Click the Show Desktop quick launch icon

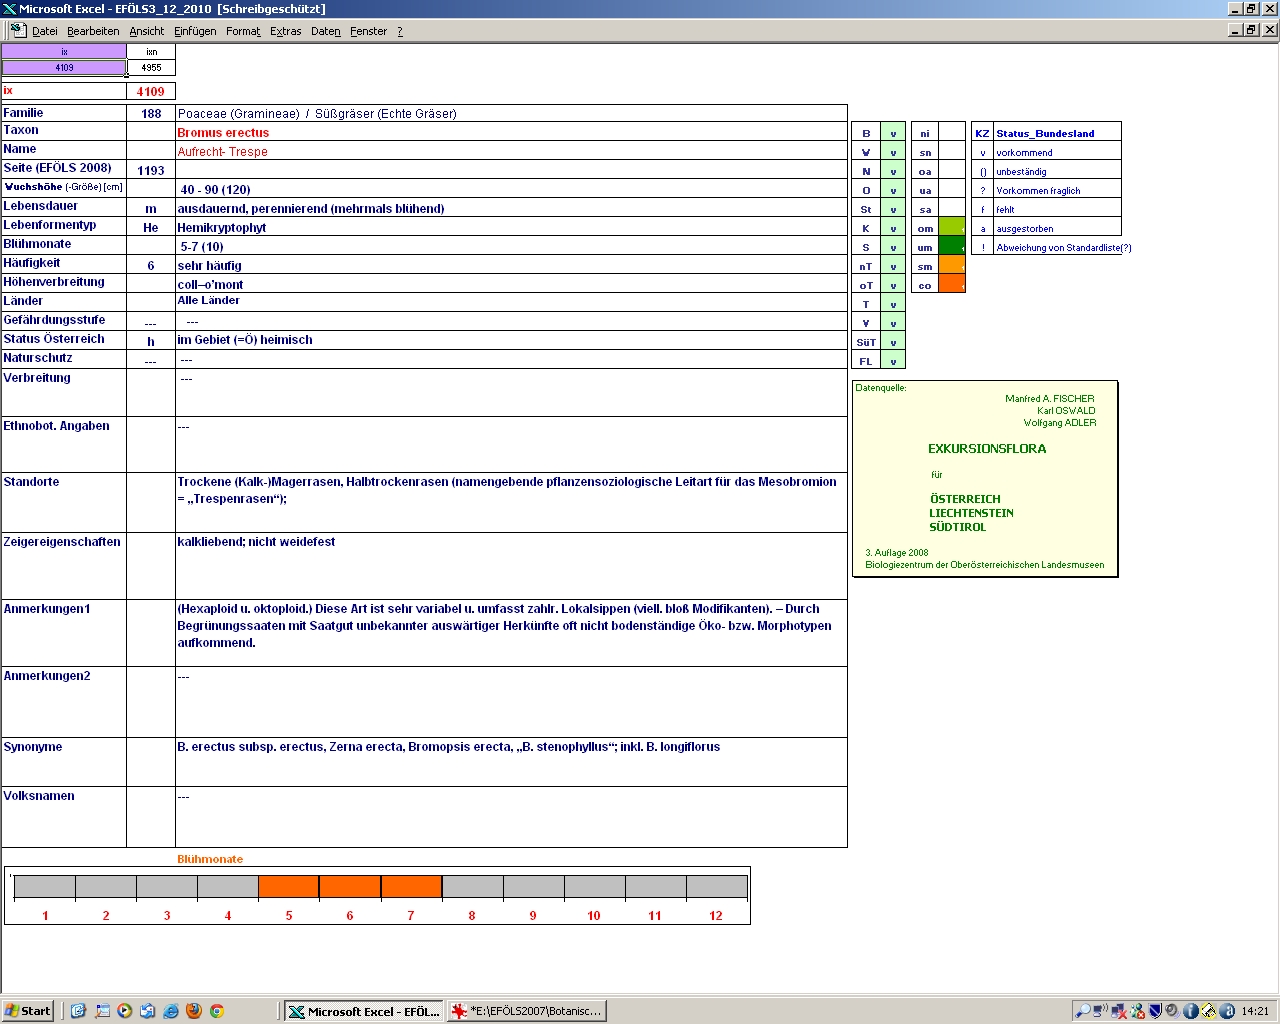[x=102, y=1011]
